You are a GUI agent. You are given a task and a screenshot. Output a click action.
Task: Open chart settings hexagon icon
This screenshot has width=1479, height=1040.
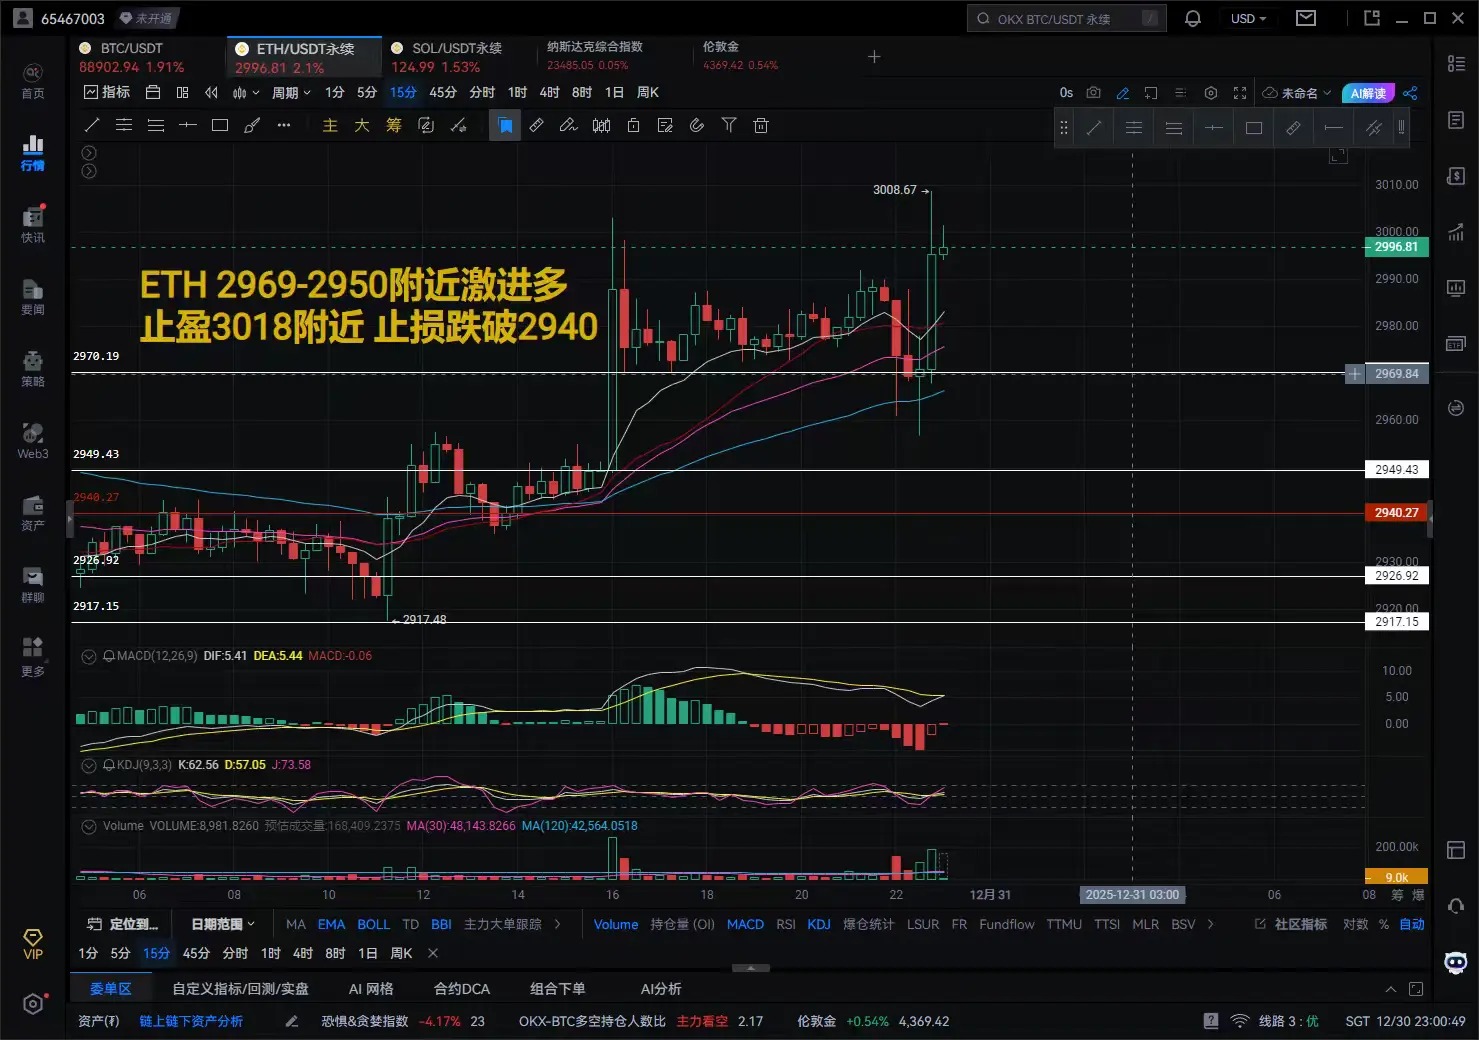[x=1211, y=93]
